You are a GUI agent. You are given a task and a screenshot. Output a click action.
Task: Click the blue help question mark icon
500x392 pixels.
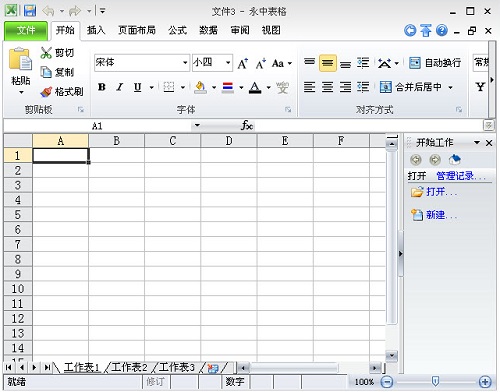tap(442, 30)
